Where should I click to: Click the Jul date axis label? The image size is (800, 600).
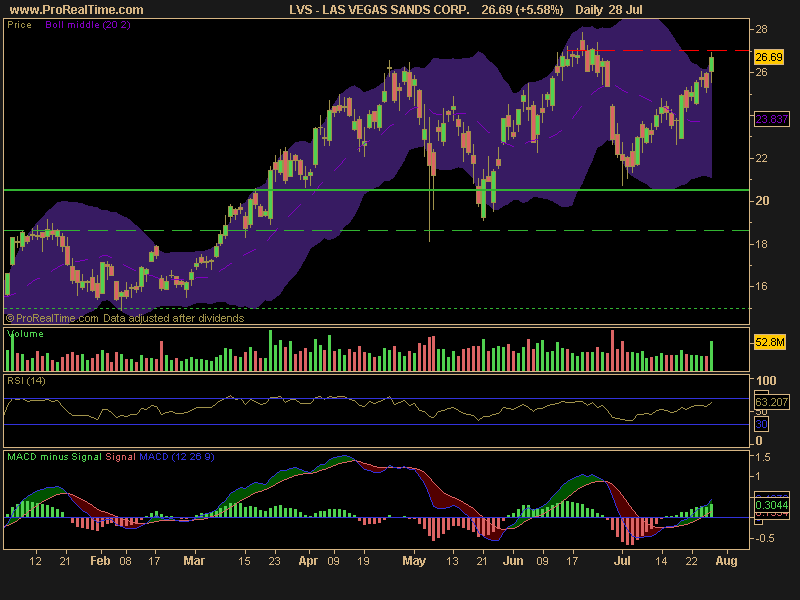[622, 561]
